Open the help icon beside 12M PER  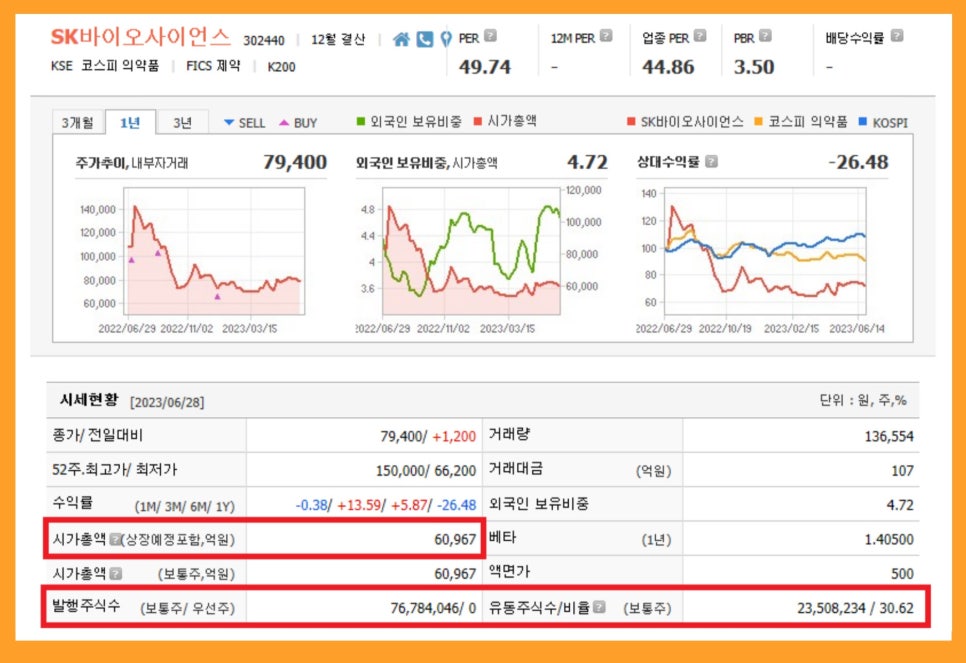point(606,36)
